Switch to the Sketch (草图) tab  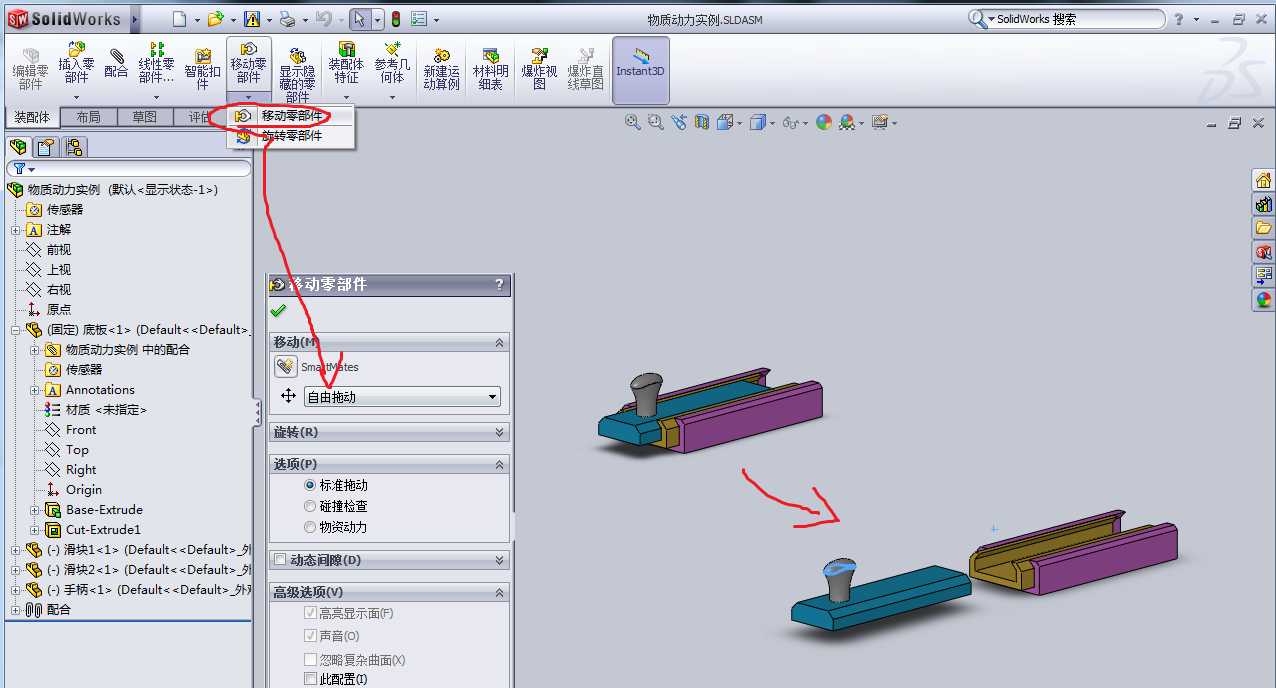pos(144,117)
